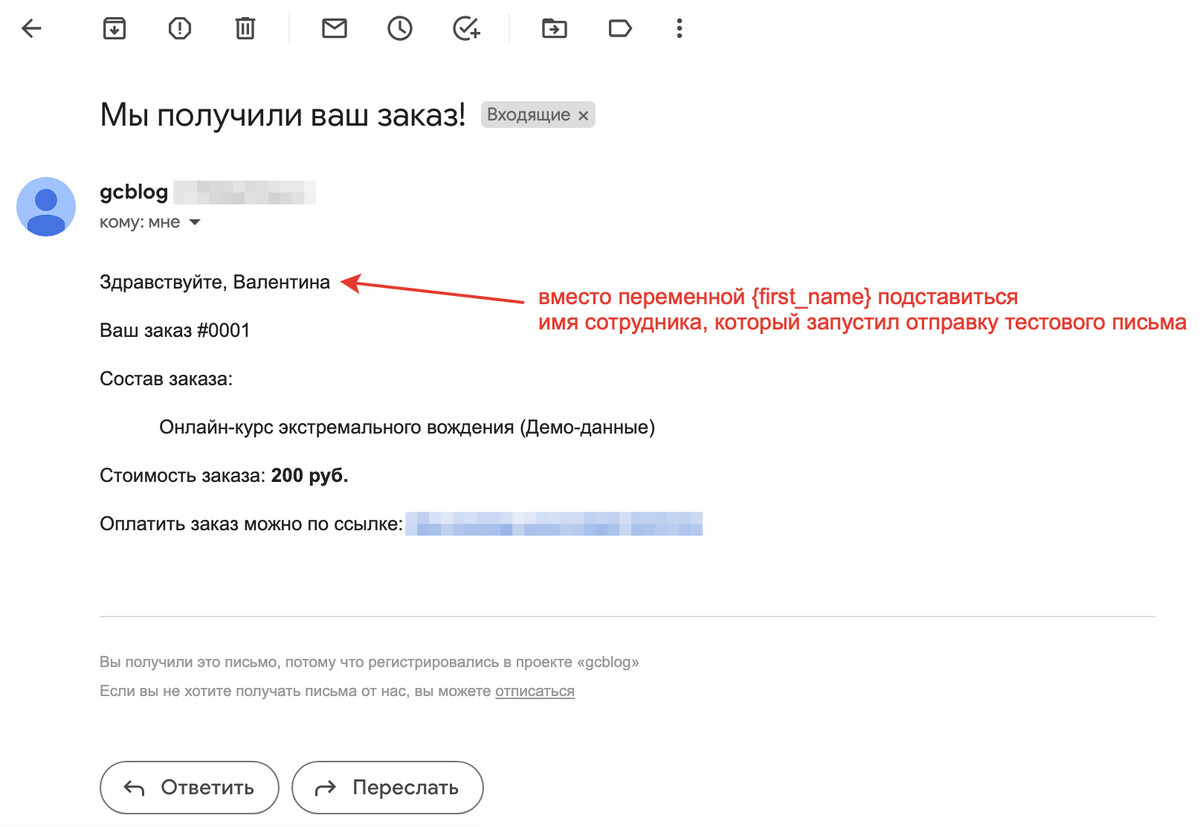Go back using the left arrow

pos(32,29)
